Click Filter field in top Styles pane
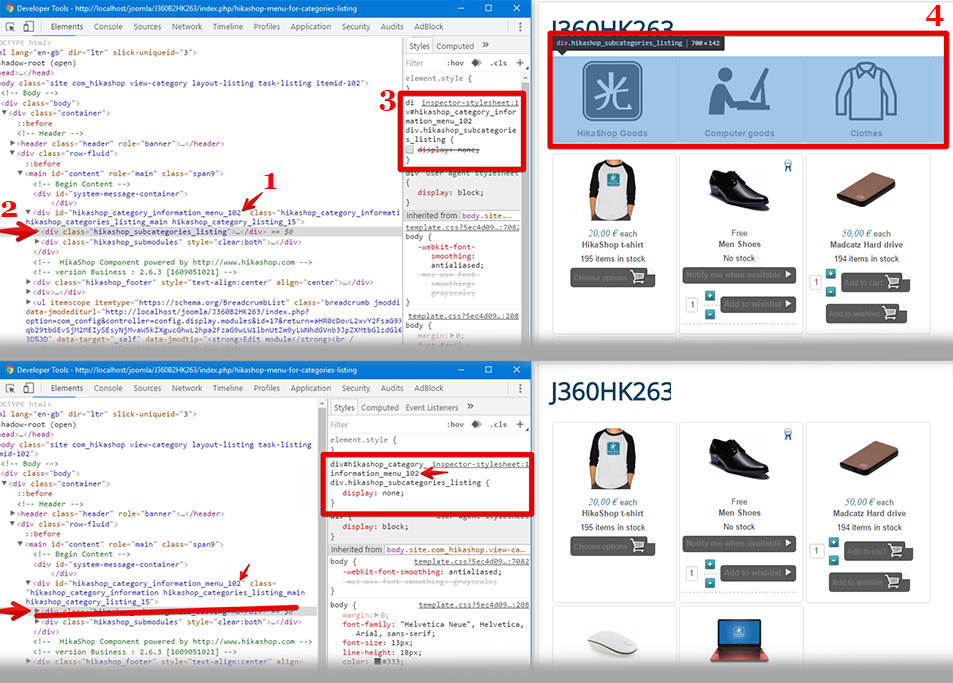Image resolution: width=953 pixels, height=683 pixels. pyautogui.click(x=422, y=63)
